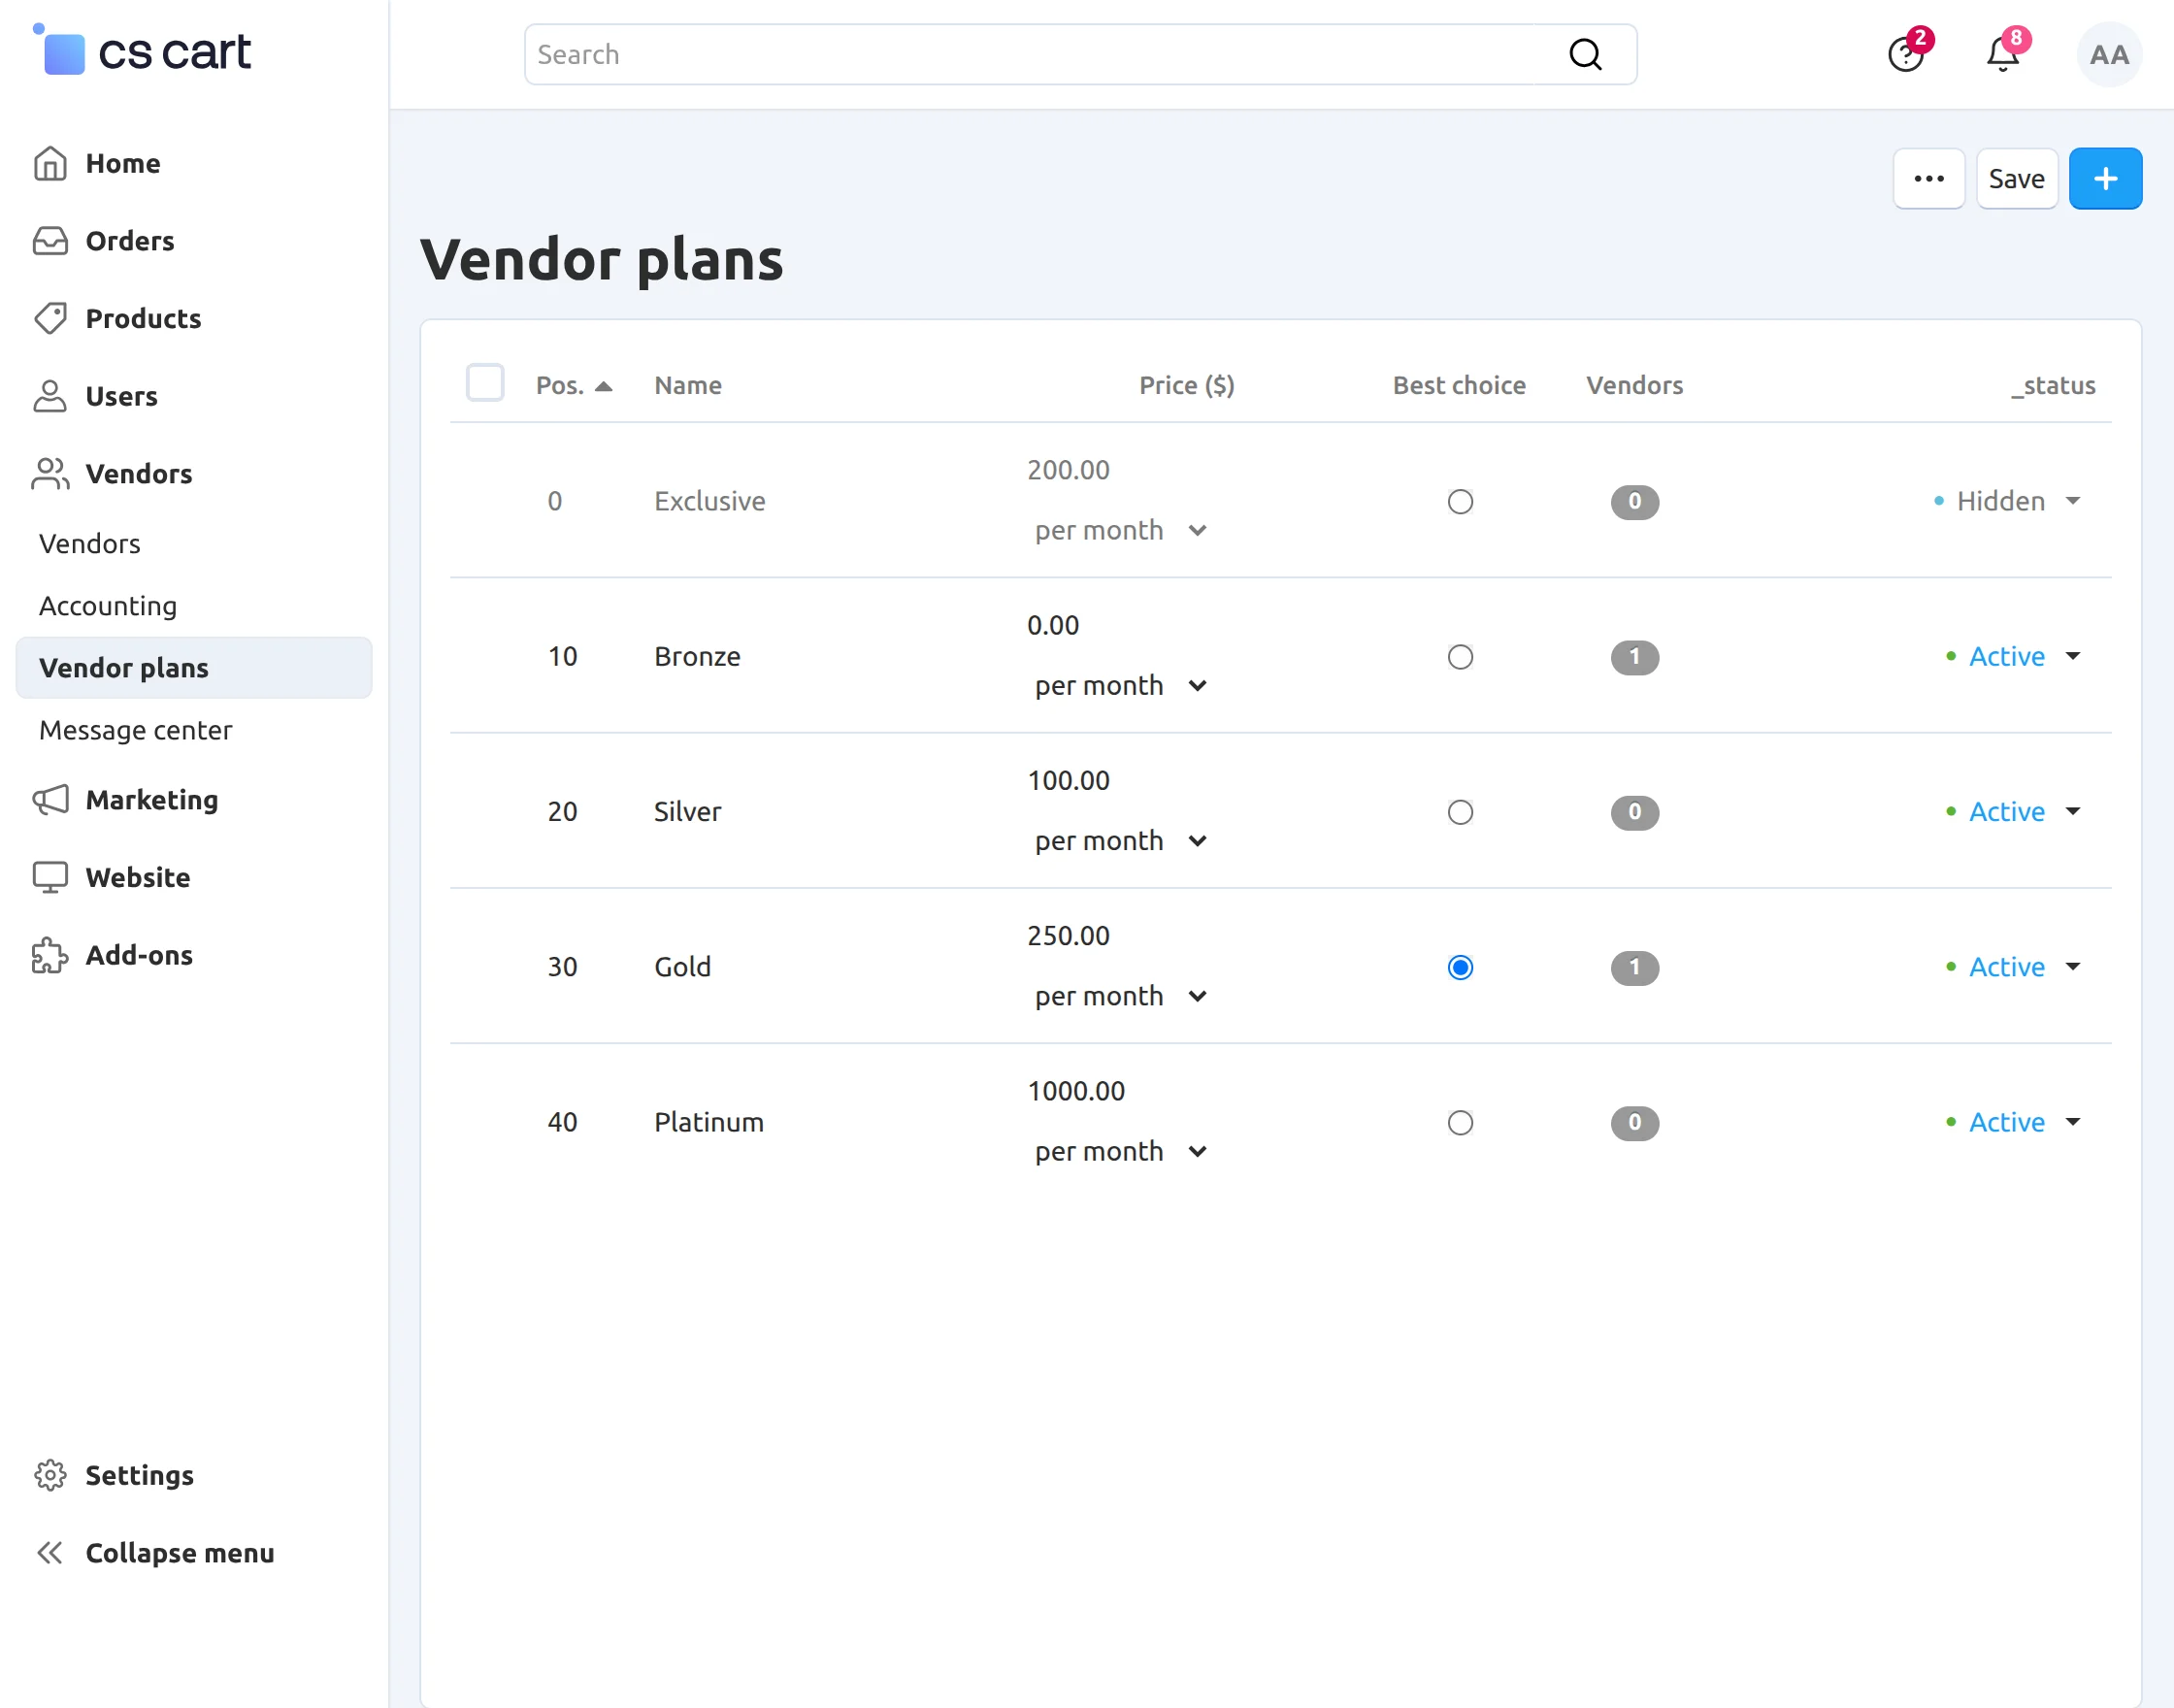
Task: Open Gold Active status dropdown
Action: [2013, 967]
